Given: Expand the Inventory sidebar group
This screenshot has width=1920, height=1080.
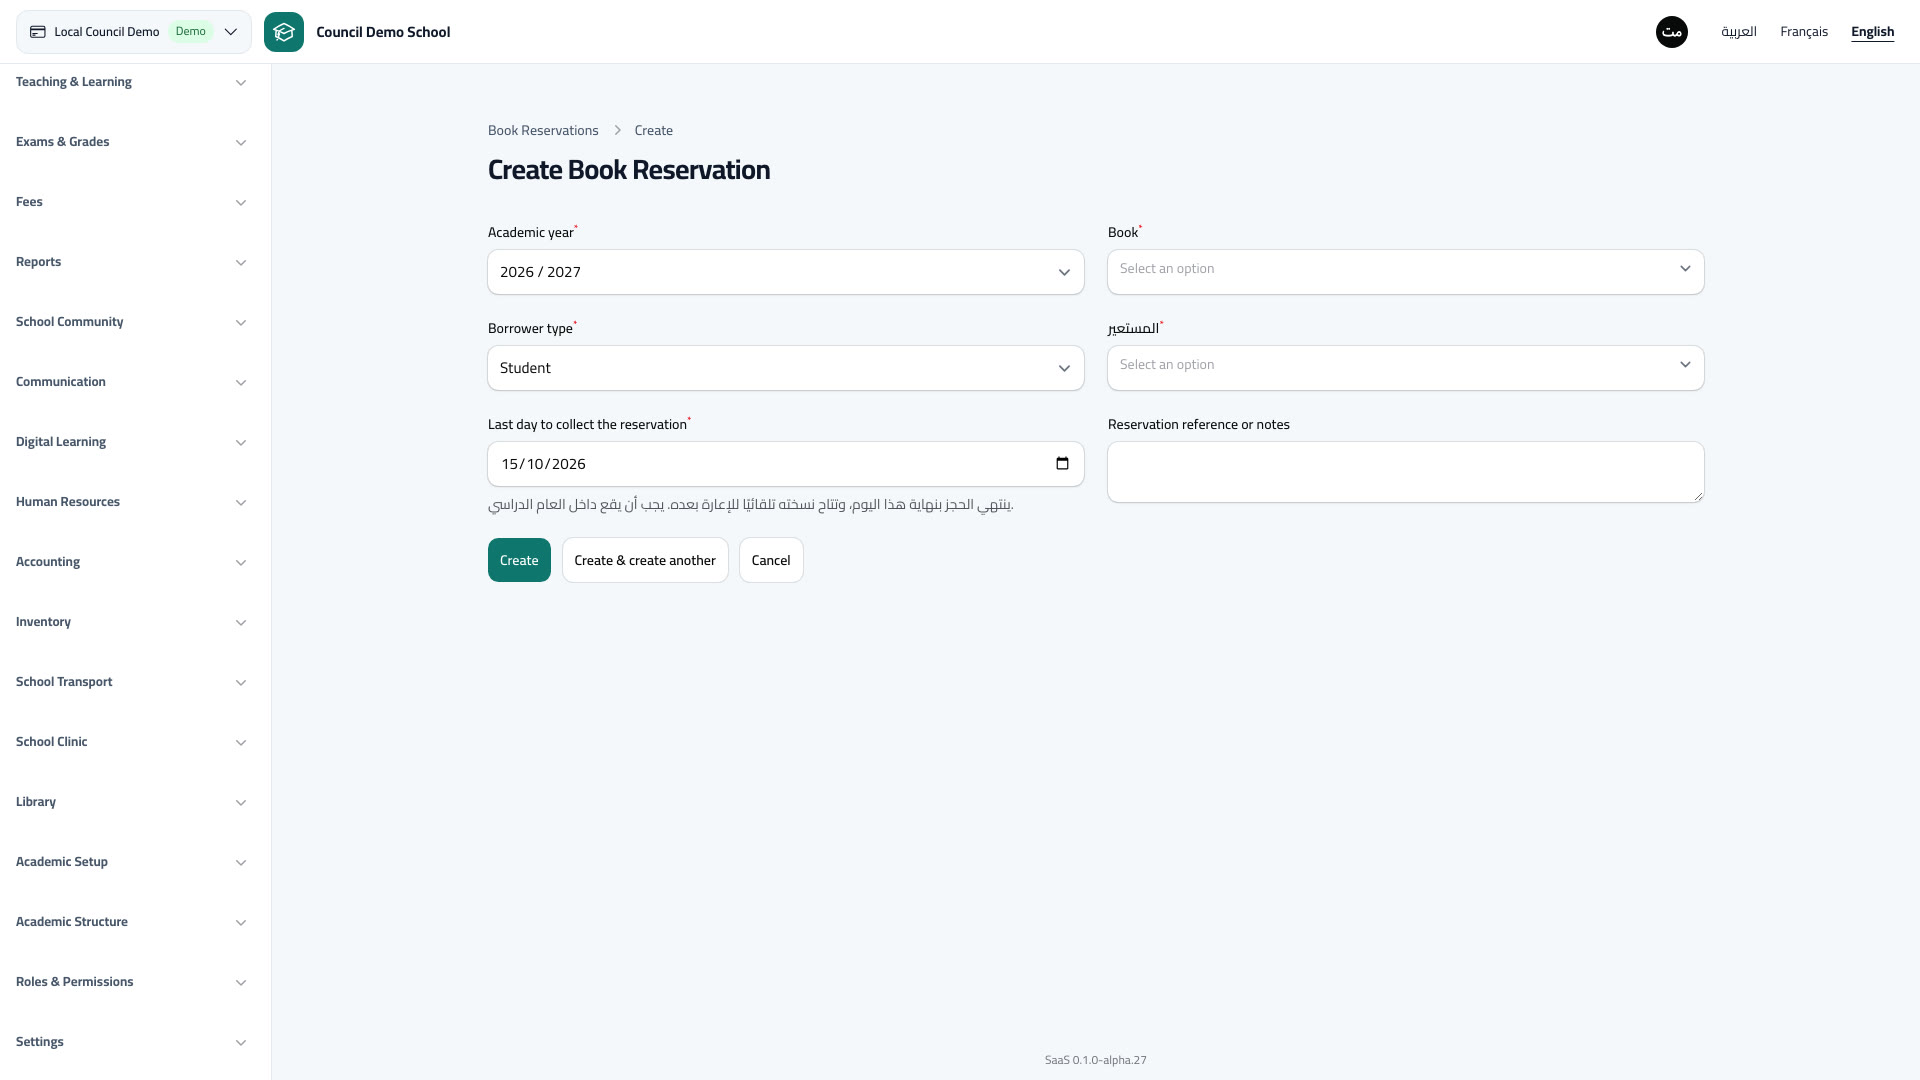Looking at the screenshot, I should point(131,622).
